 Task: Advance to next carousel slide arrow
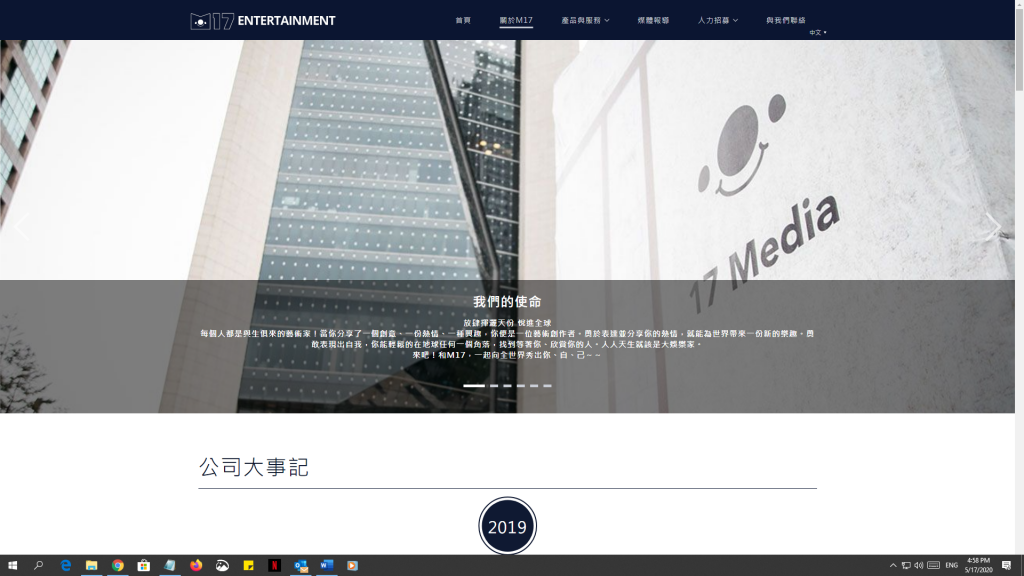(x=993, y=227)
